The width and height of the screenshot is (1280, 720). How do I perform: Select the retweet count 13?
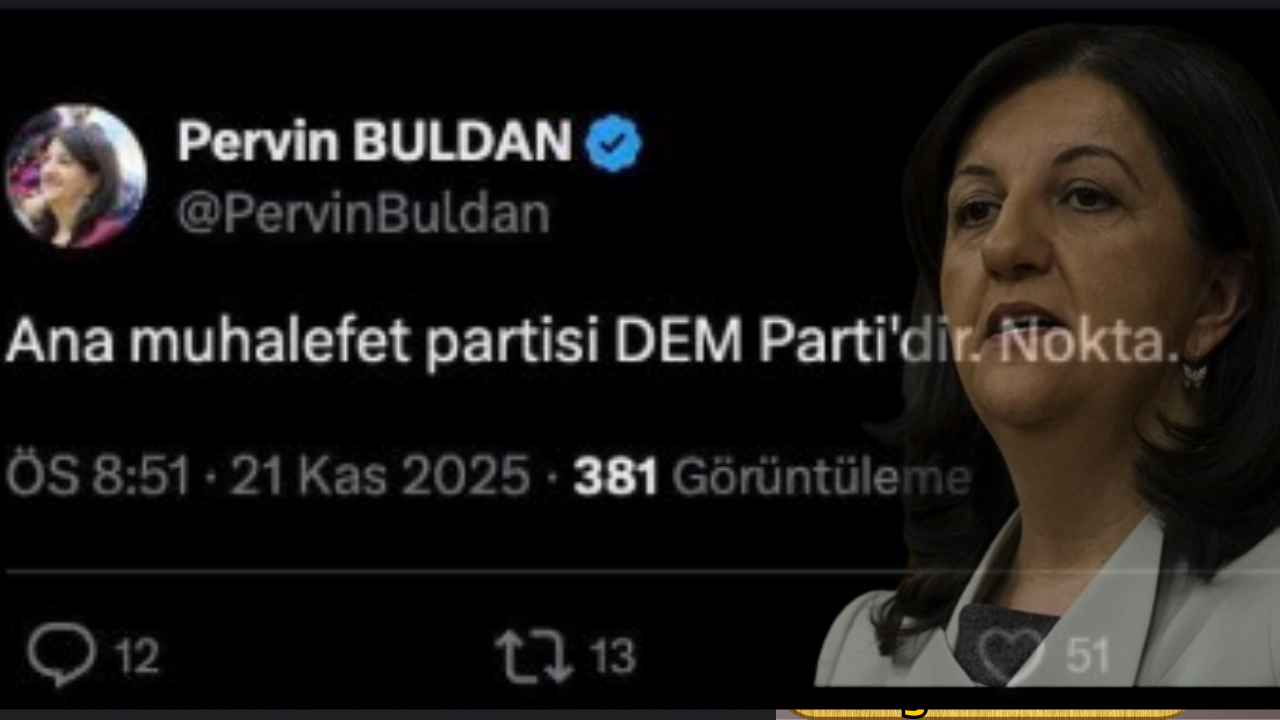(611, 657)
